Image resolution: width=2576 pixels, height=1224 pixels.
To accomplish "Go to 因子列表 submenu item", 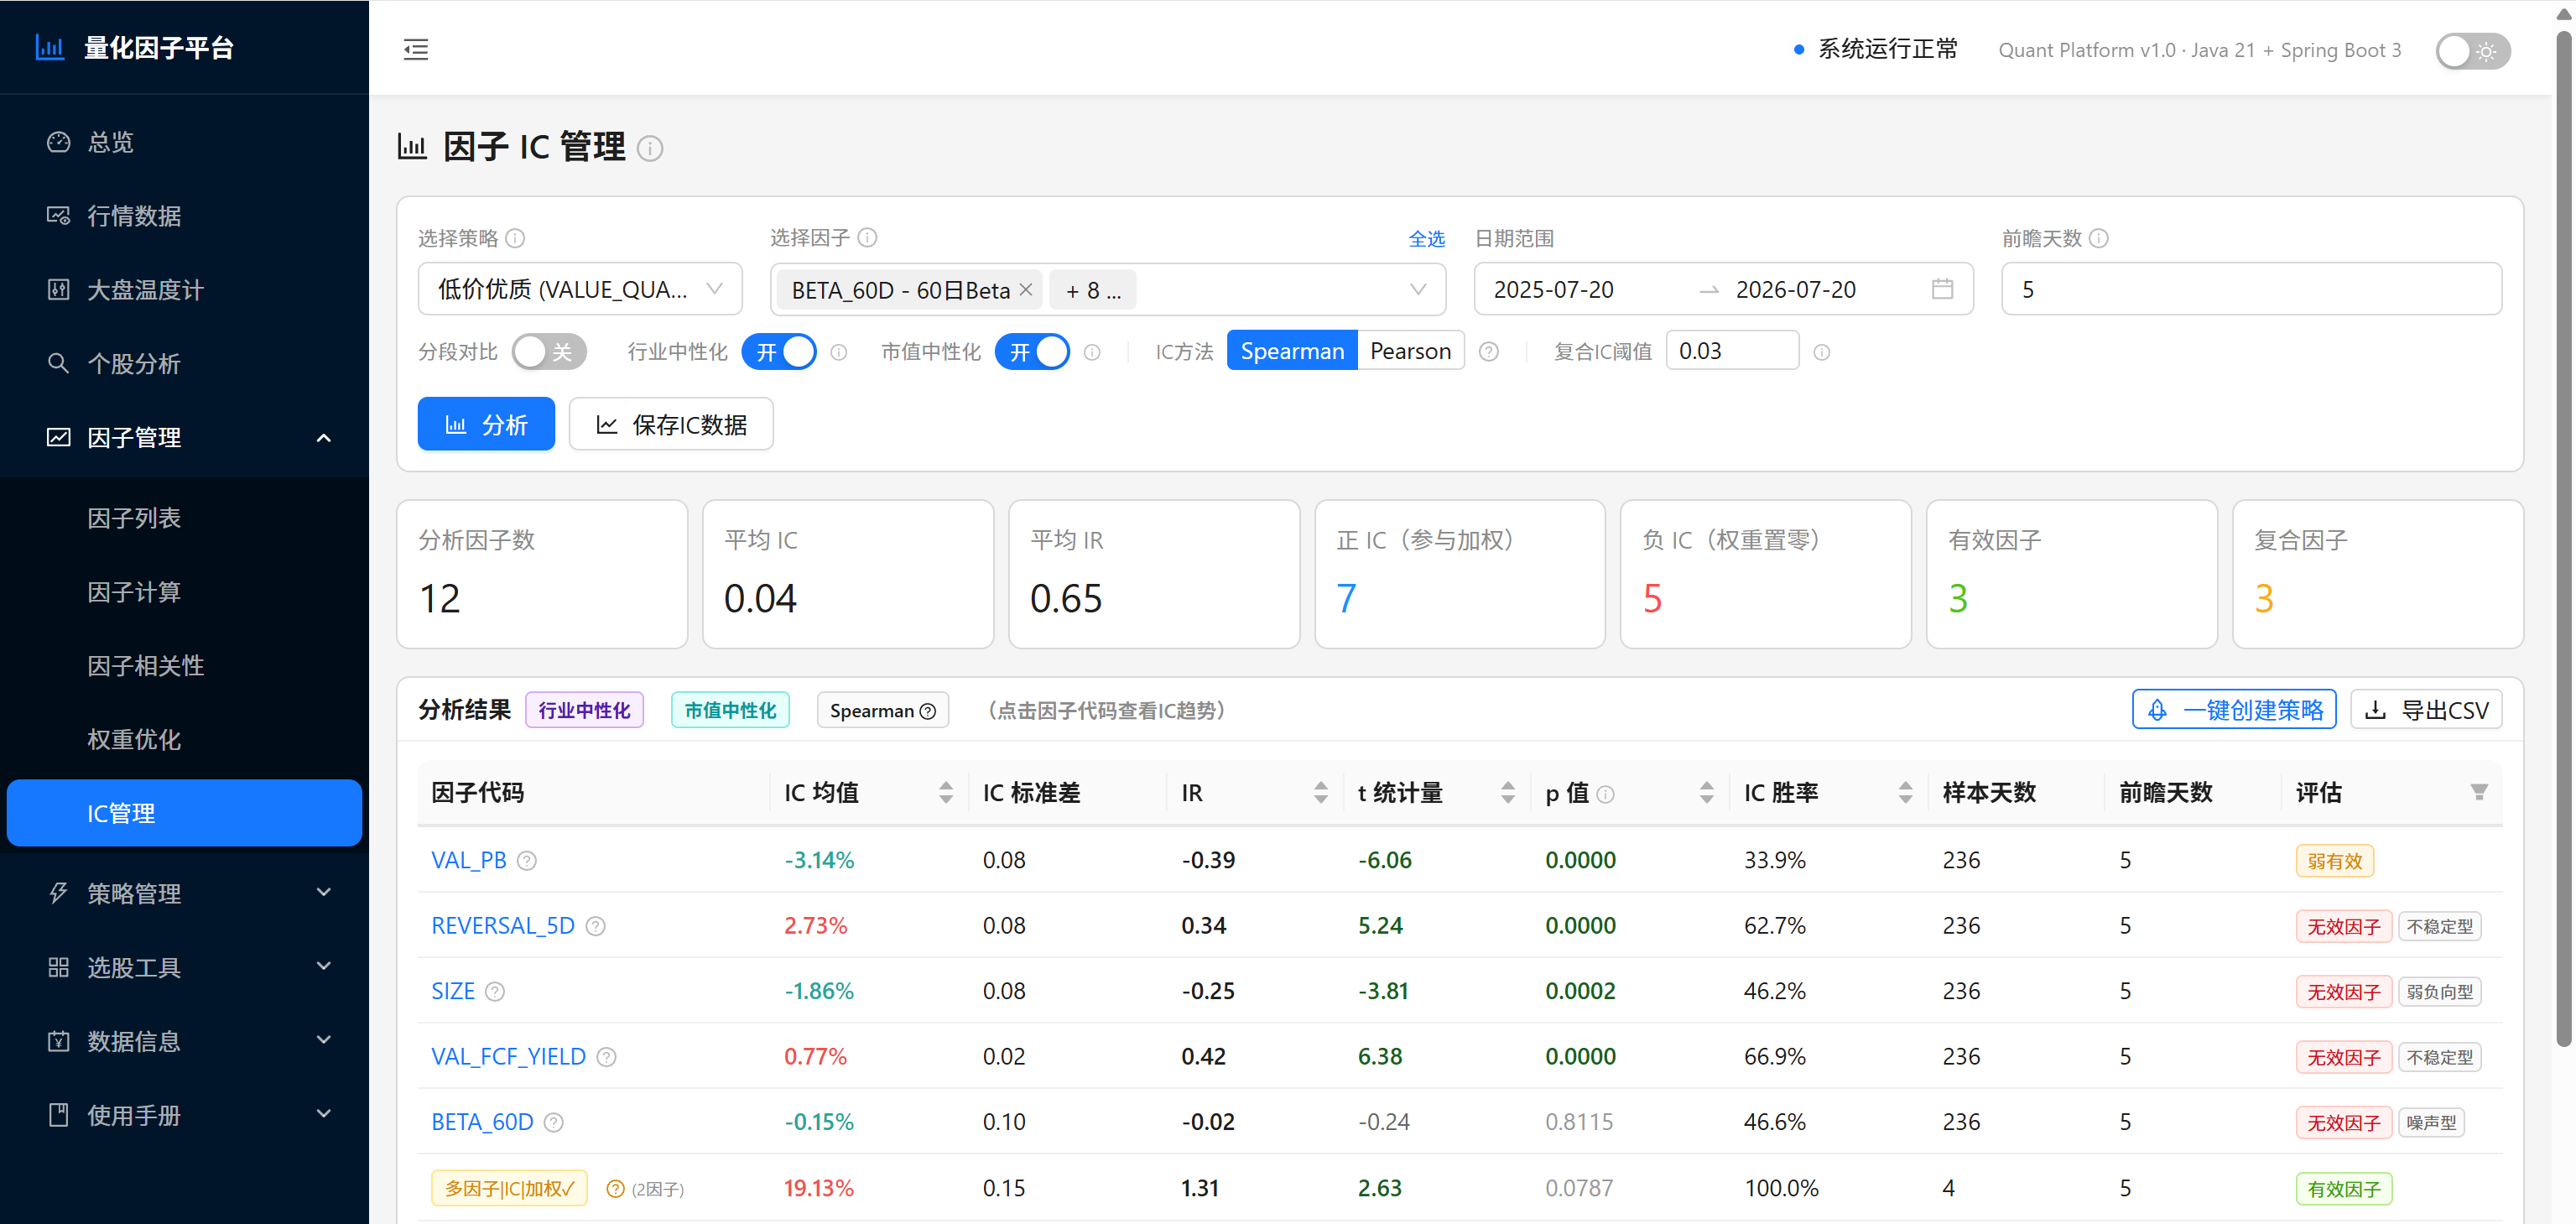I will tap(185, 518).
